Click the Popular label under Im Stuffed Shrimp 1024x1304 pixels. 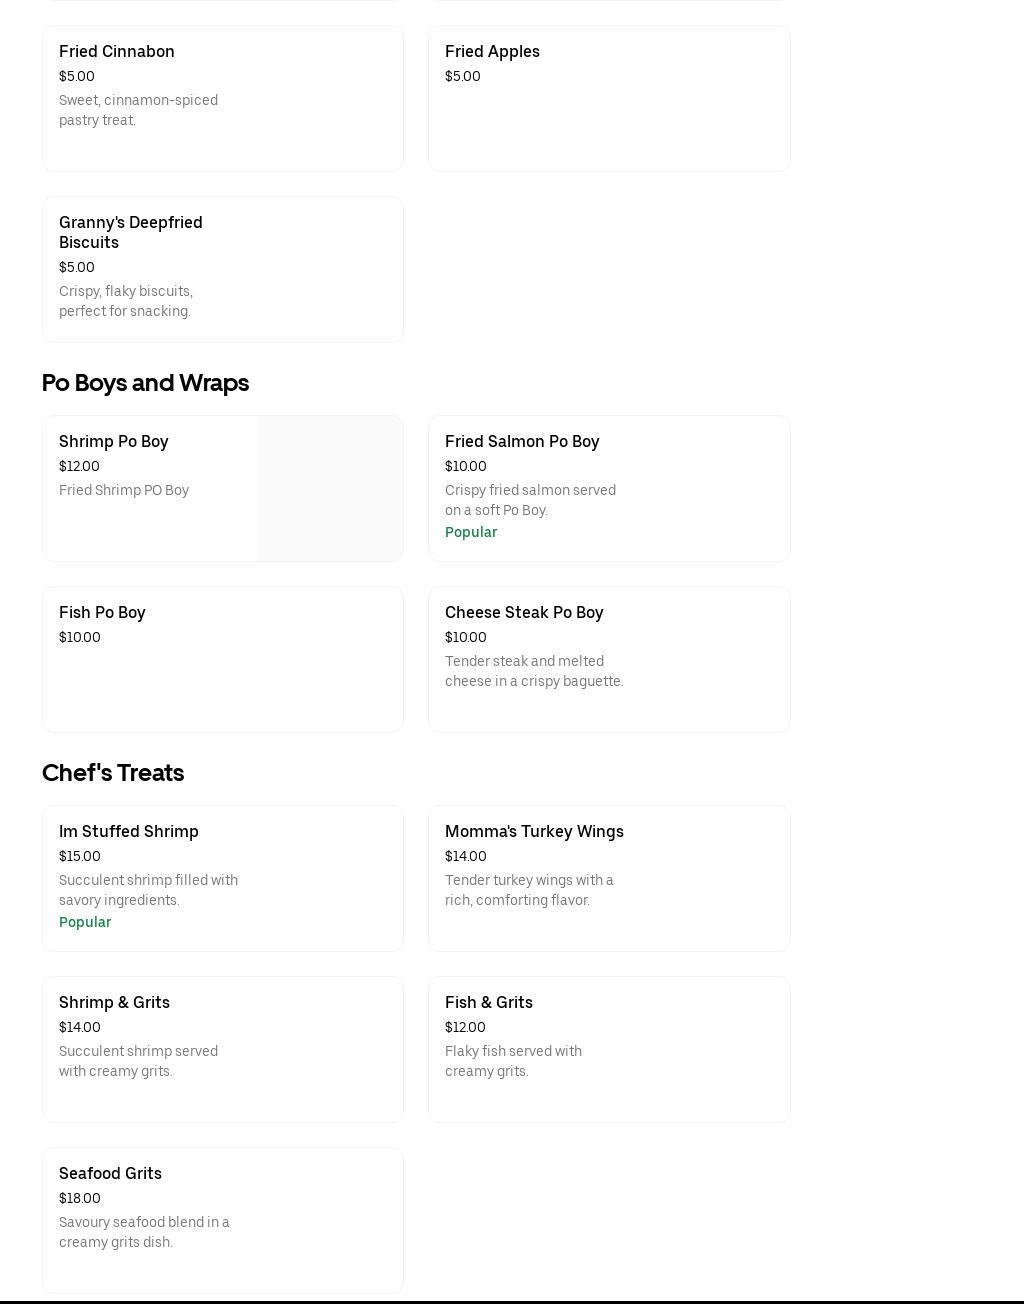[x=85, y=922]
